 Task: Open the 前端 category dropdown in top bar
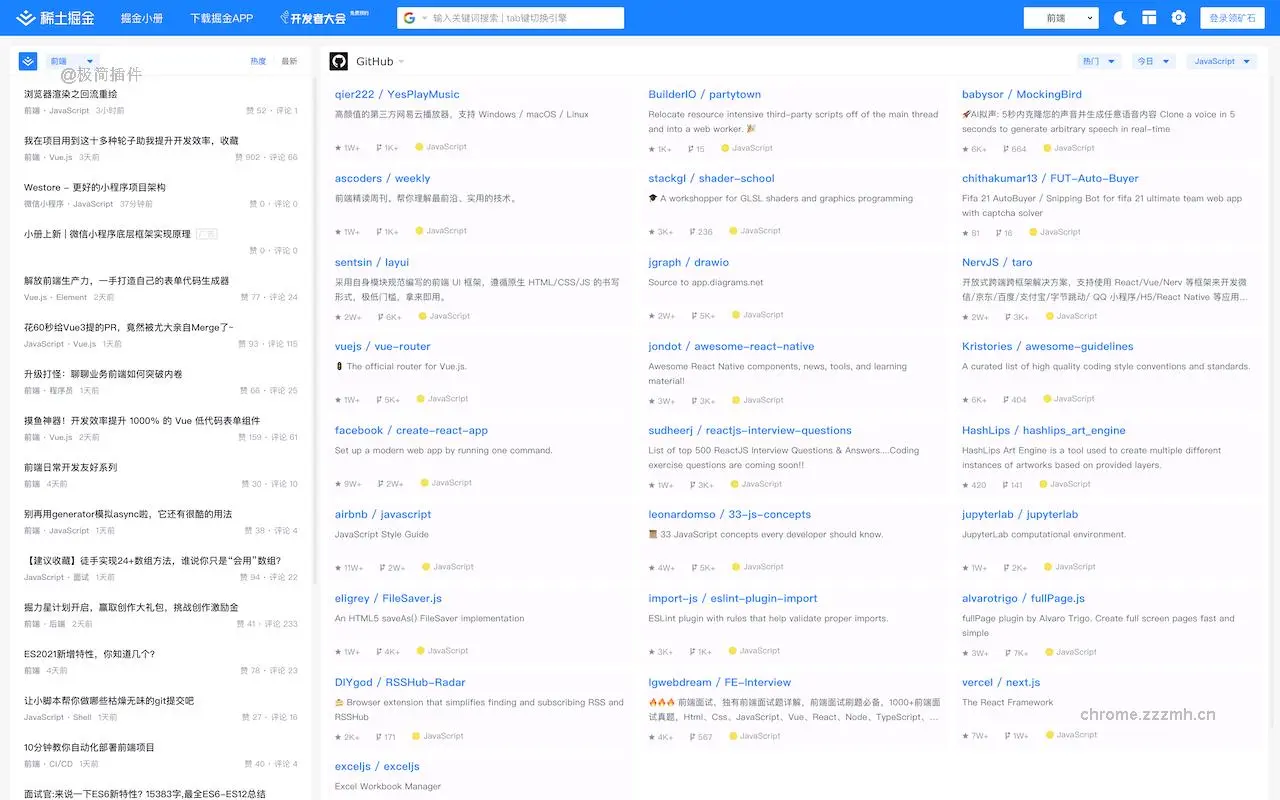coord(1061,18)
